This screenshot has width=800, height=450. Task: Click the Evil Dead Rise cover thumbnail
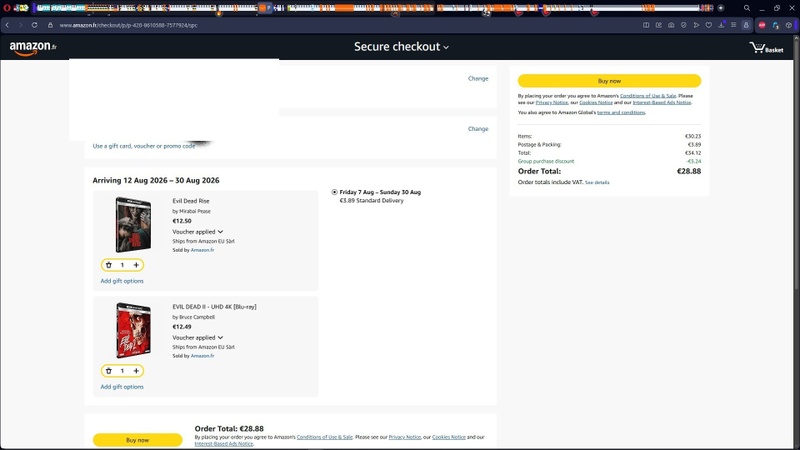point(133,224)
